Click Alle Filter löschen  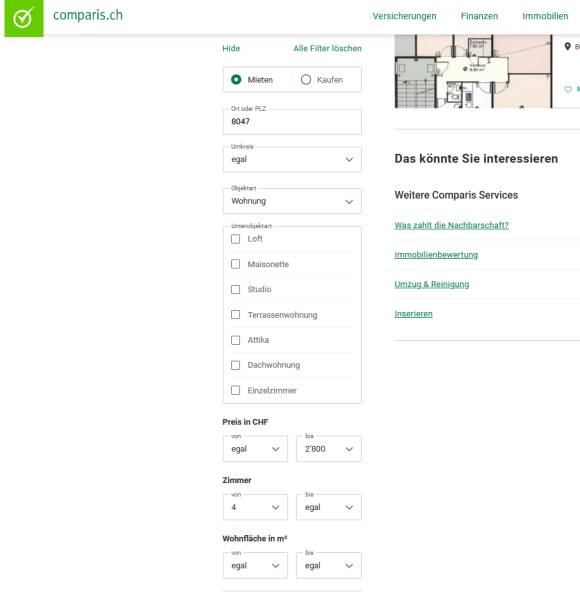pyautogui.click(x=327, y=48)
